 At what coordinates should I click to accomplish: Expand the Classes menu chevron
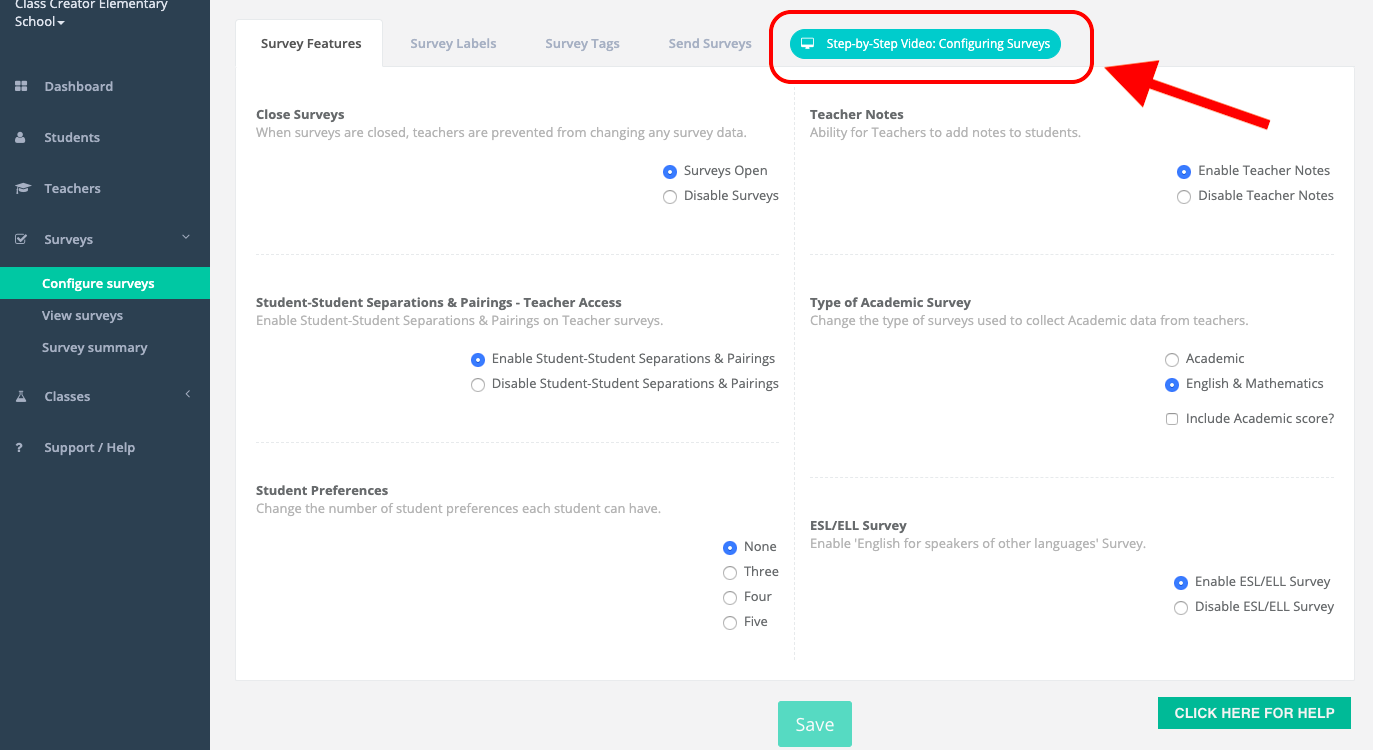coord(187,395)
